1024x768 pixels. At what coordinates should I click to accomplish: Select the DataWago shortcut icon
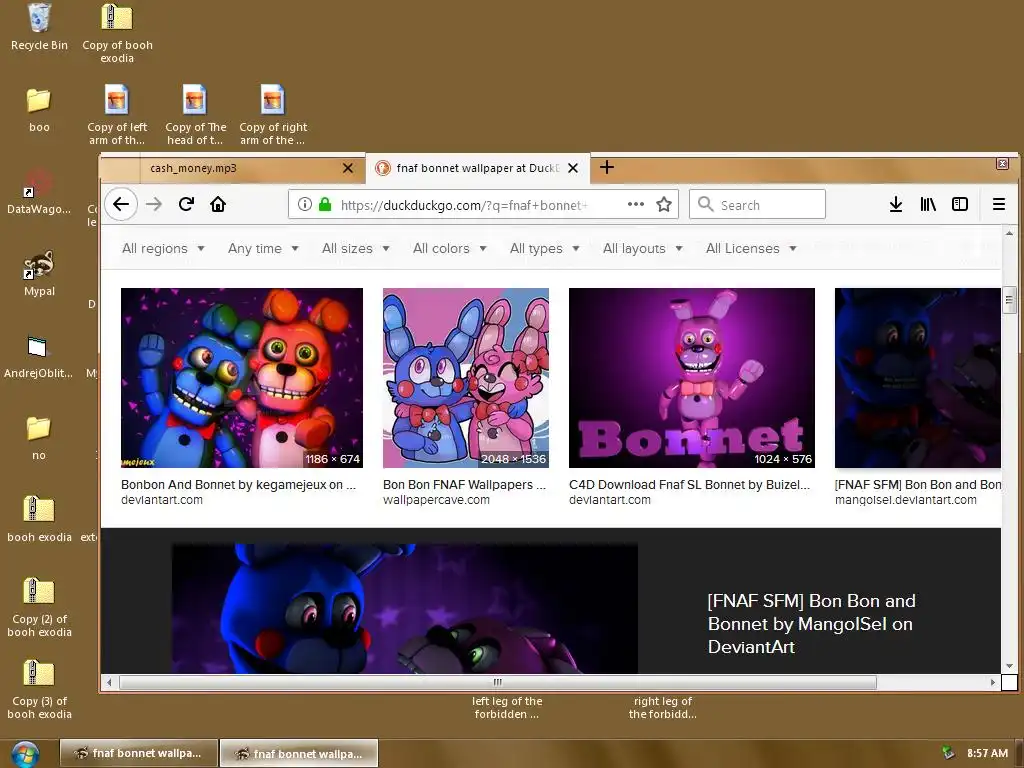tap(39, 191)
